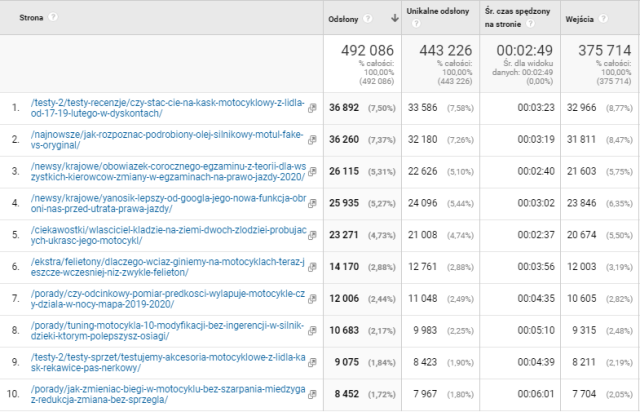Open odcinkowy-pomiar-predkosci porady link
The height and width of the screenshot is (412, 640).
(x=168, y=299)
